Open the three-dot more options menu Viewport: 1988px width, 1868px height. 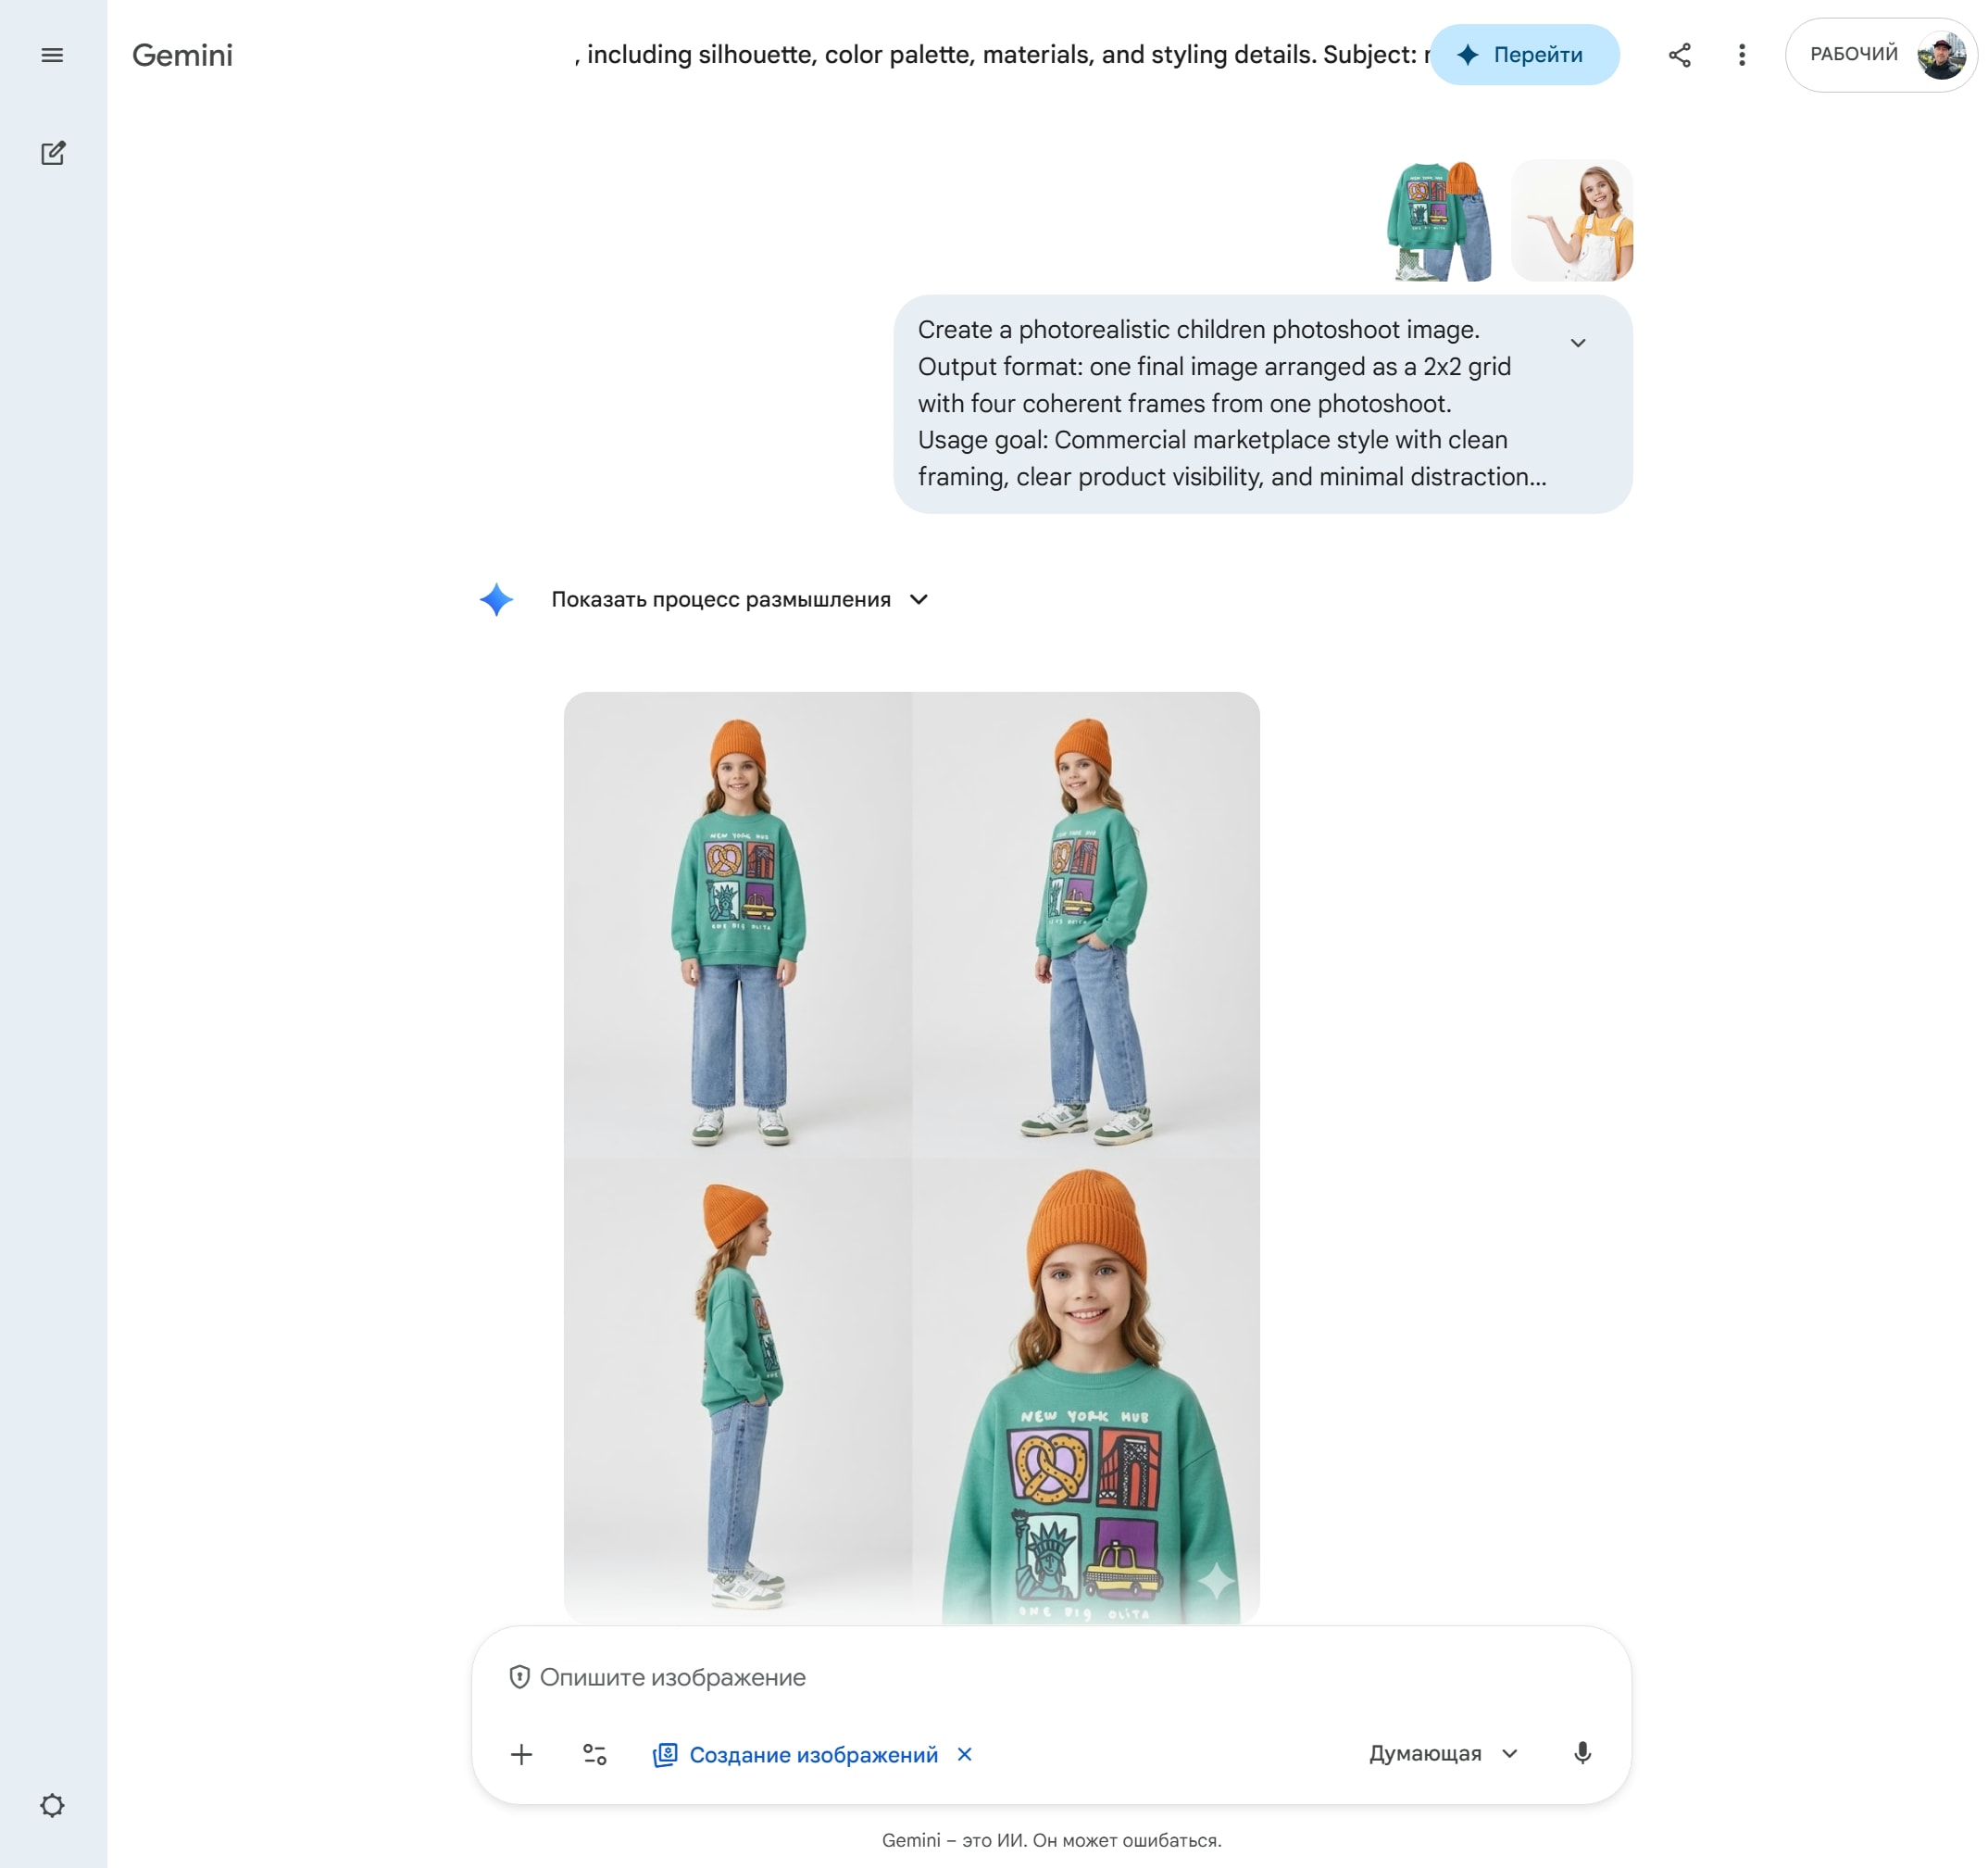tap(1741, 55)
